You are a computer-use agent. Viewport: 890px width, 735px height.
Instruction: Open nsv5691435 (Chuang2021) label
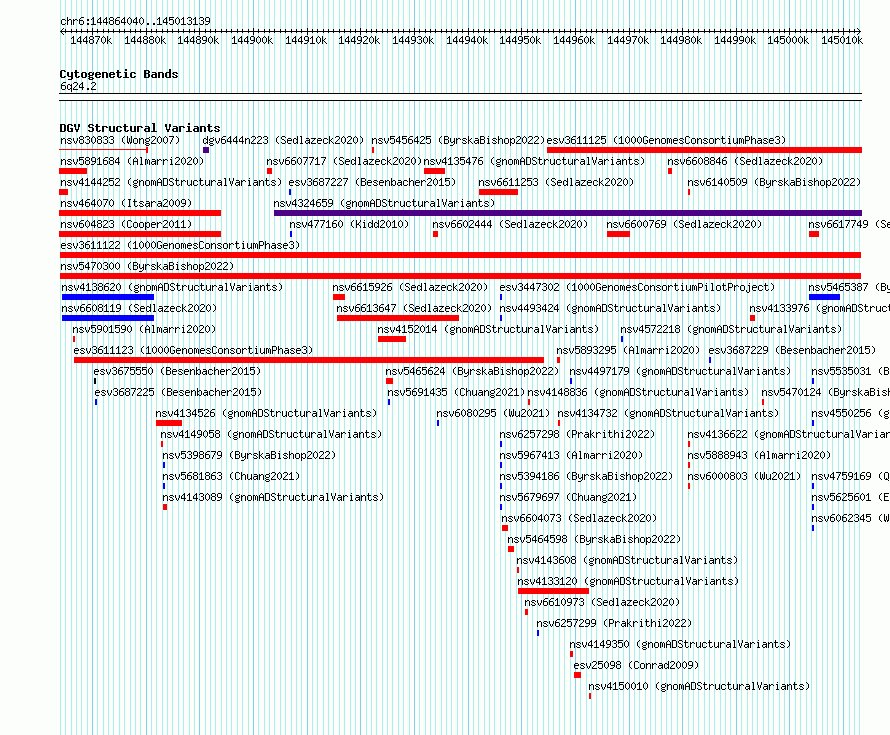456,392
